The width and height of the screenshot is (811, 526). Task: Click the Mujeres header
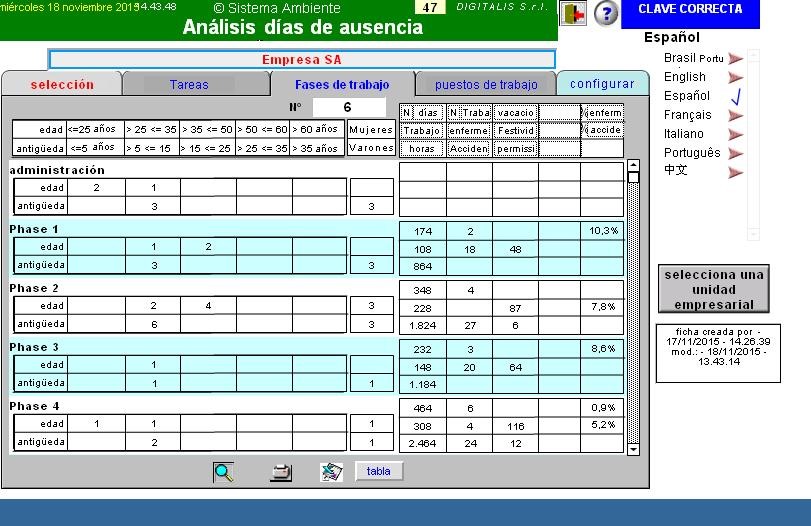(x=371, y=129)
